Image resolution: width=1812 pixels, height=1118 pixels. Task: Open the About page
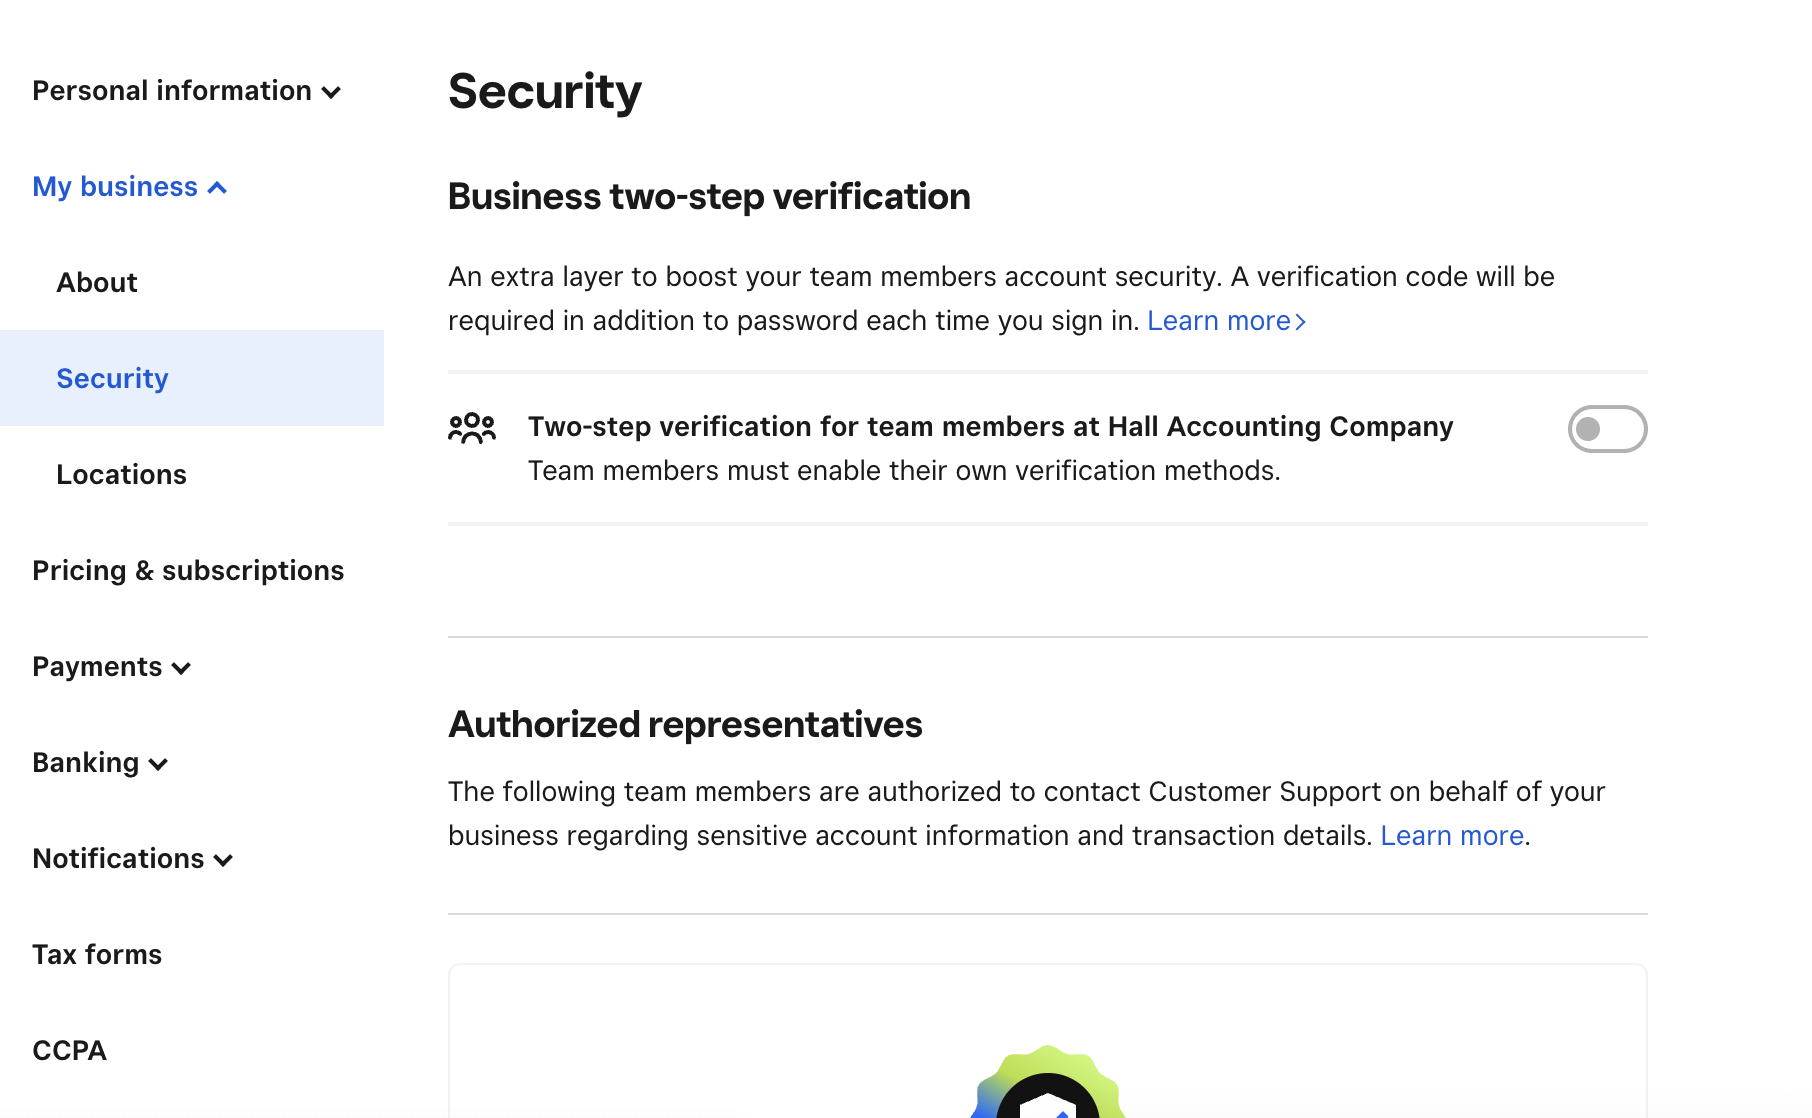(x=96, y=282)
